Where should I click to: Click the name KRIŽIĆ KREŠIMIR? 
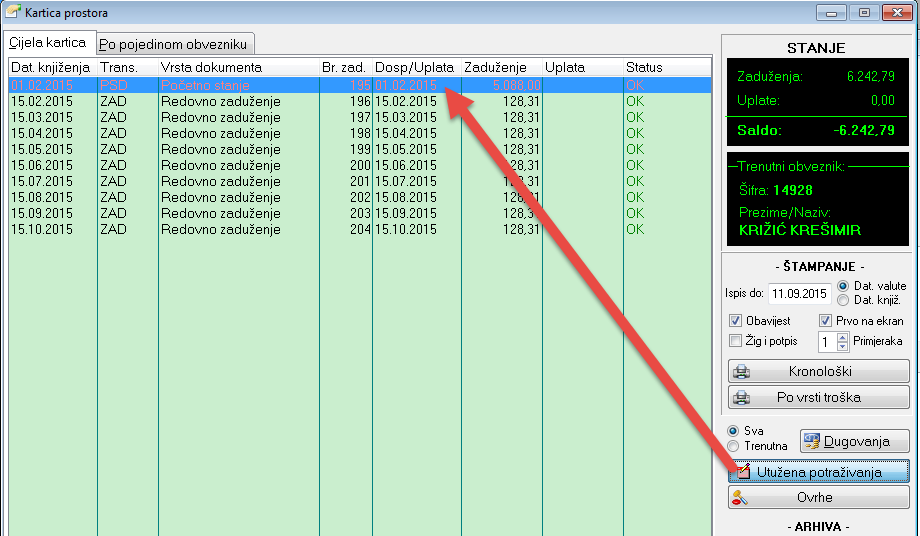coord(800,230)
